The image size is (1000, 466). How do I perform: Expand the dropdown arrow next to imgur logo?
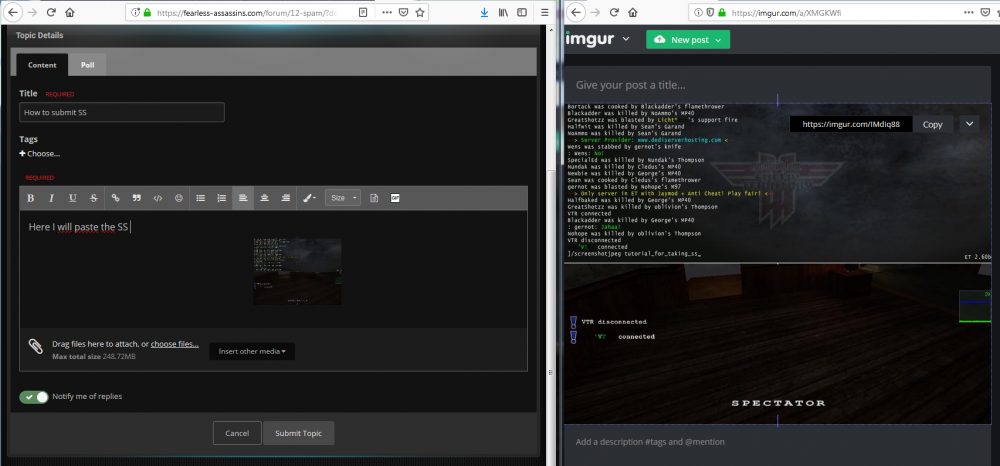(626, 39)
